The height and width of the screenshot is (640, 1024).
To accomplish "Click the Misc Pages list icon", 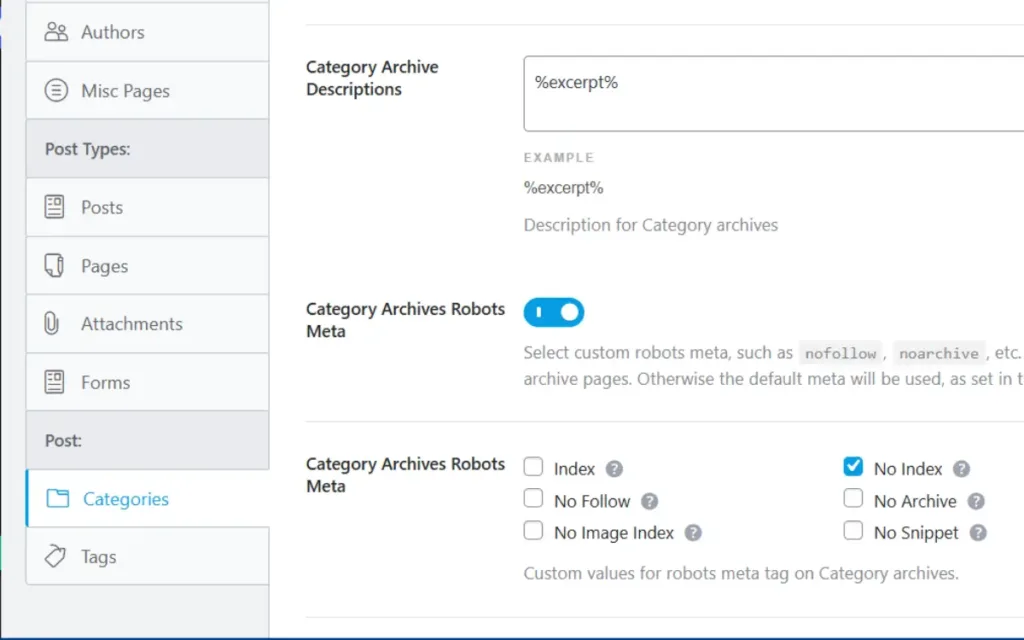I will 56,90.
